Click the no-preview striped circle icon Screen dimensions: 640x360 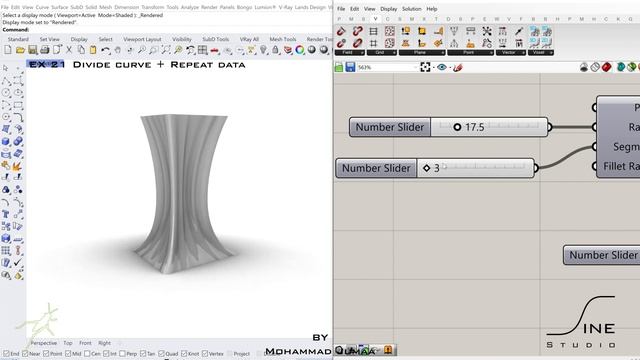coord(595,67)
